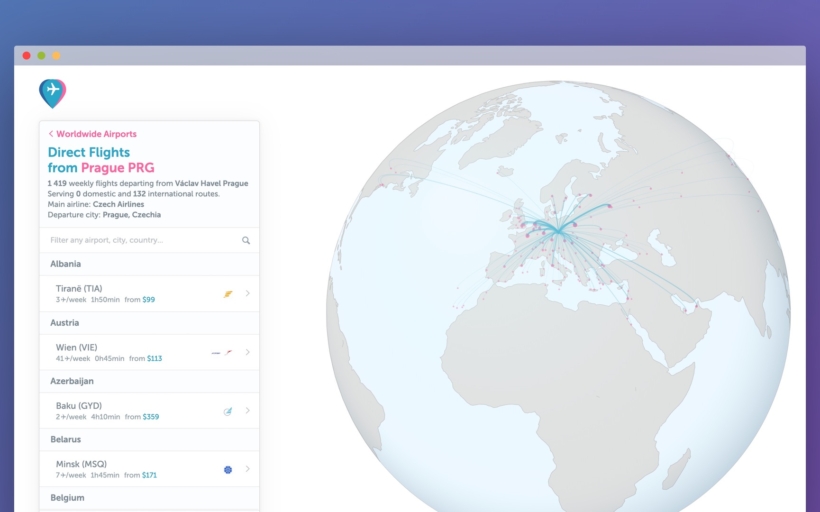
Task: Click the yellow window button
Action: [56, 55]
